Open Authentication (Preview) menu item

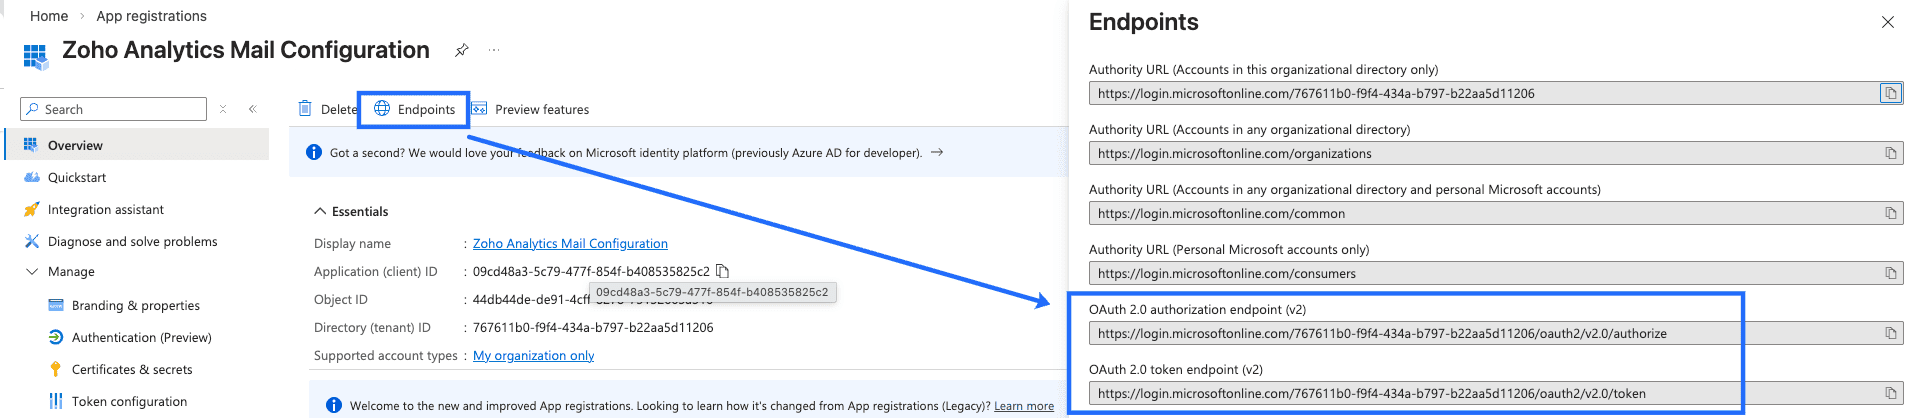pyautogui.click(x=141, y=337)
